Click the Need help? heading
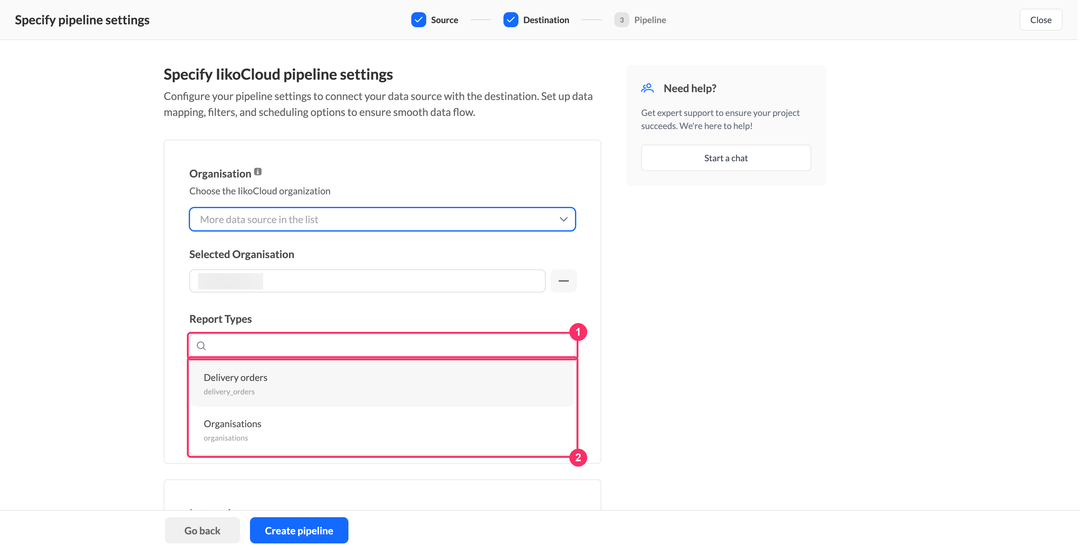 (x=690, y=88)
